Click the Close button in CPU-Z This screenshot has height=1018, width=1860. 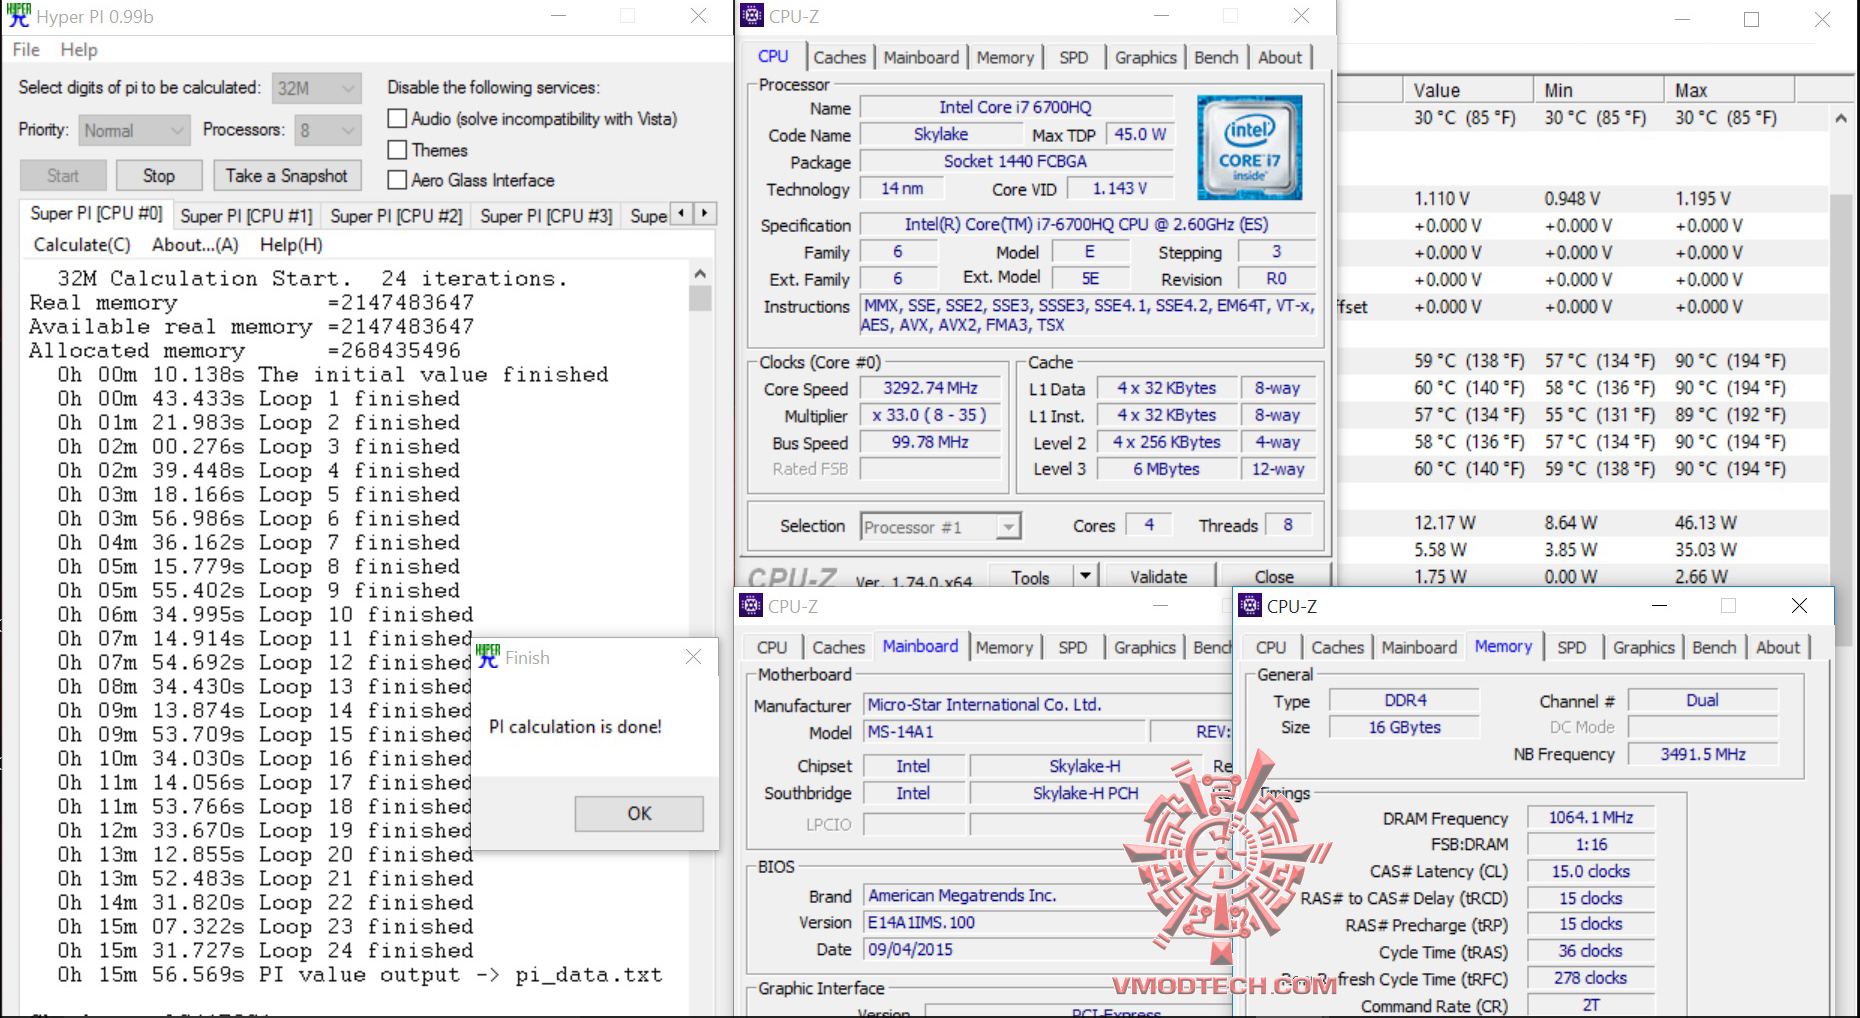point(1274,576)
